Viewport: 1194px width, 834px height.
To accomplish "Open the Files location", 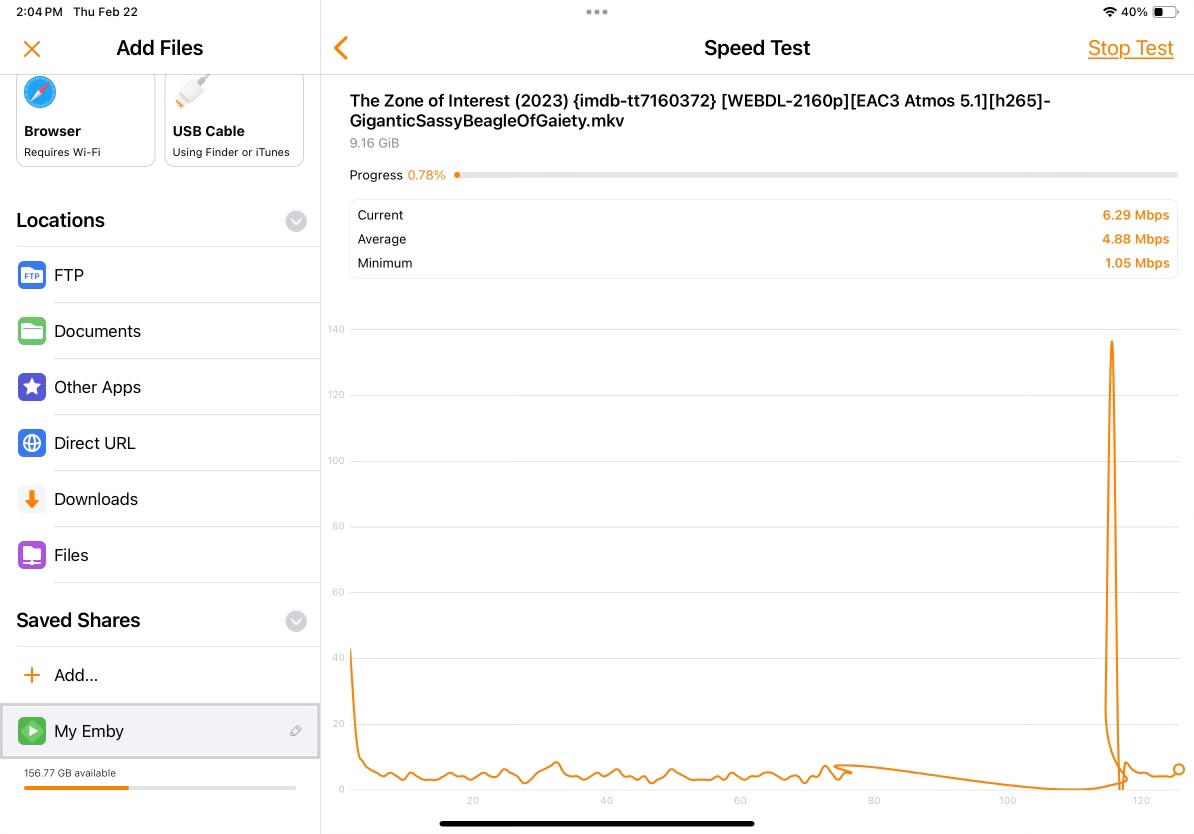I will 160,555.
